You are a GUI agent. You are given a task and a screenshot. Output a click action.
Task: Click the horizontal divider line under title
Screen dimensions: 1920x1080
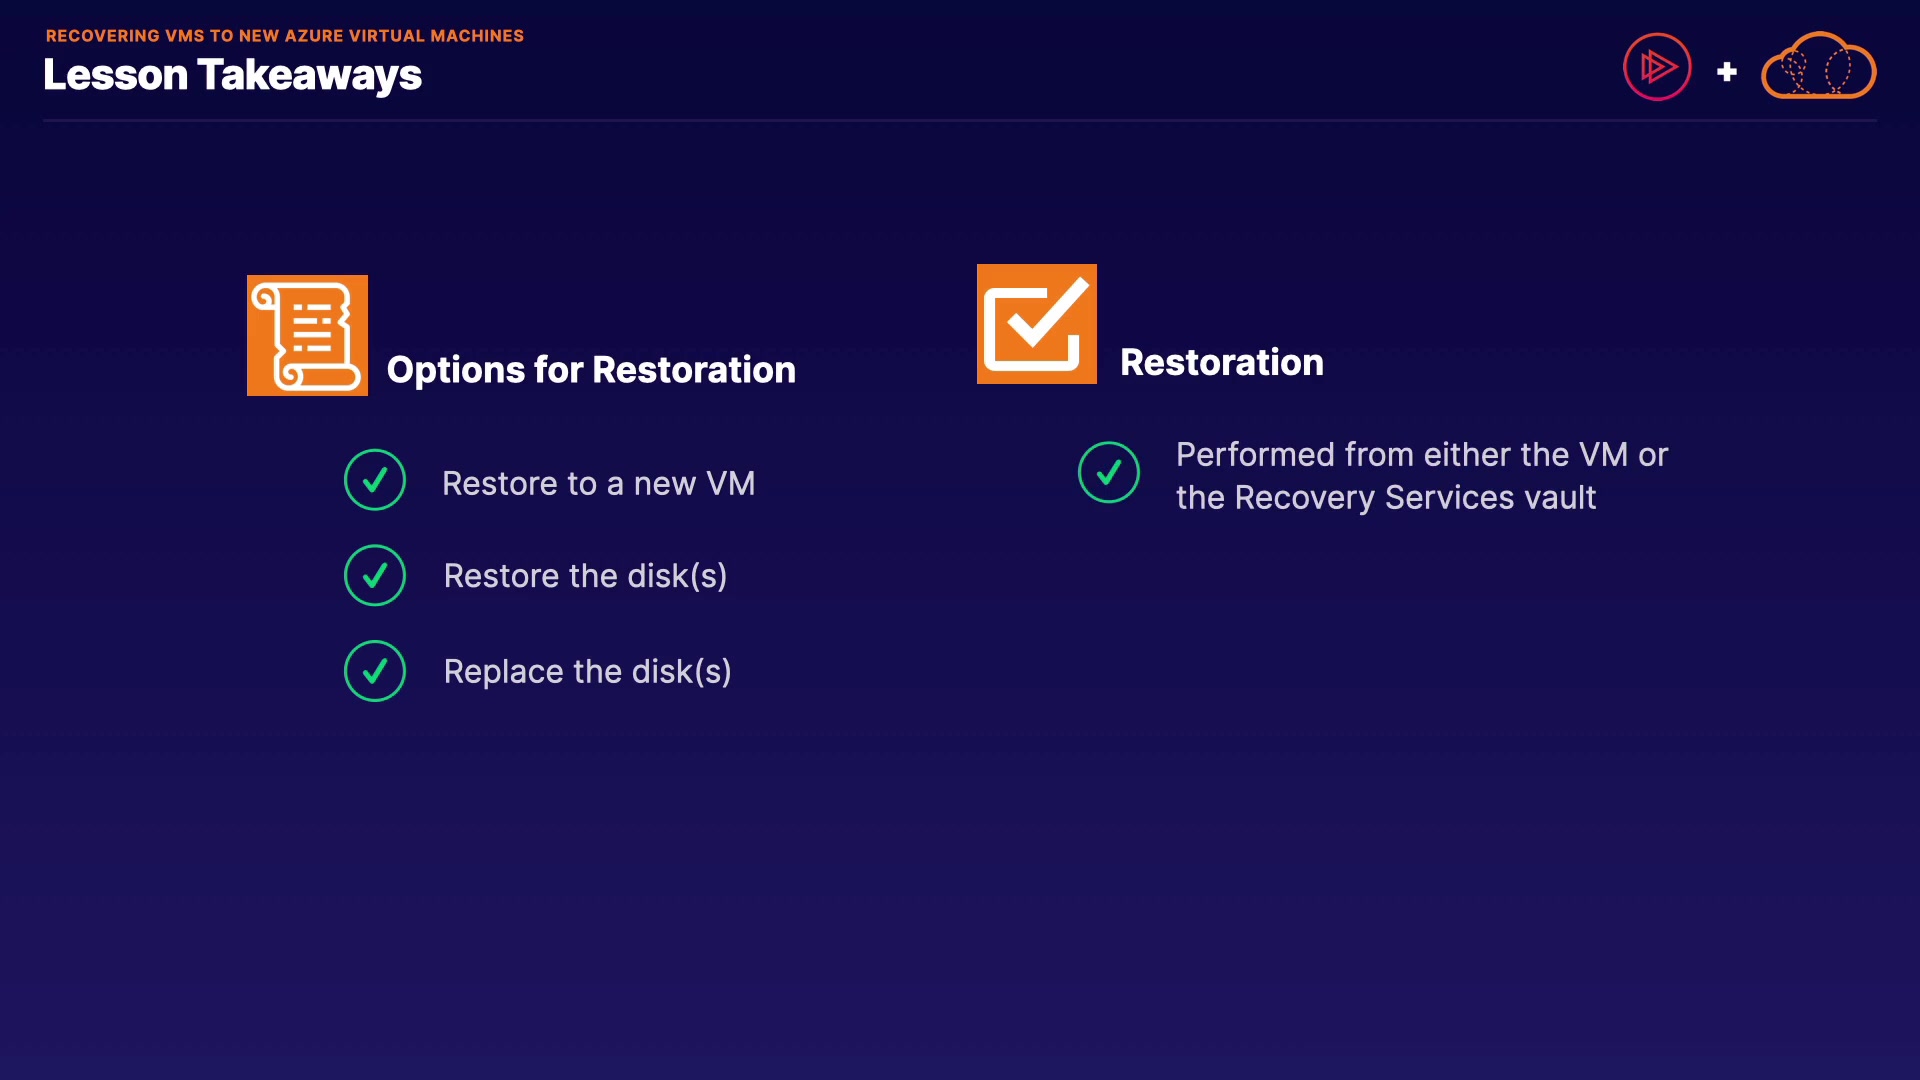pos(960,121)
